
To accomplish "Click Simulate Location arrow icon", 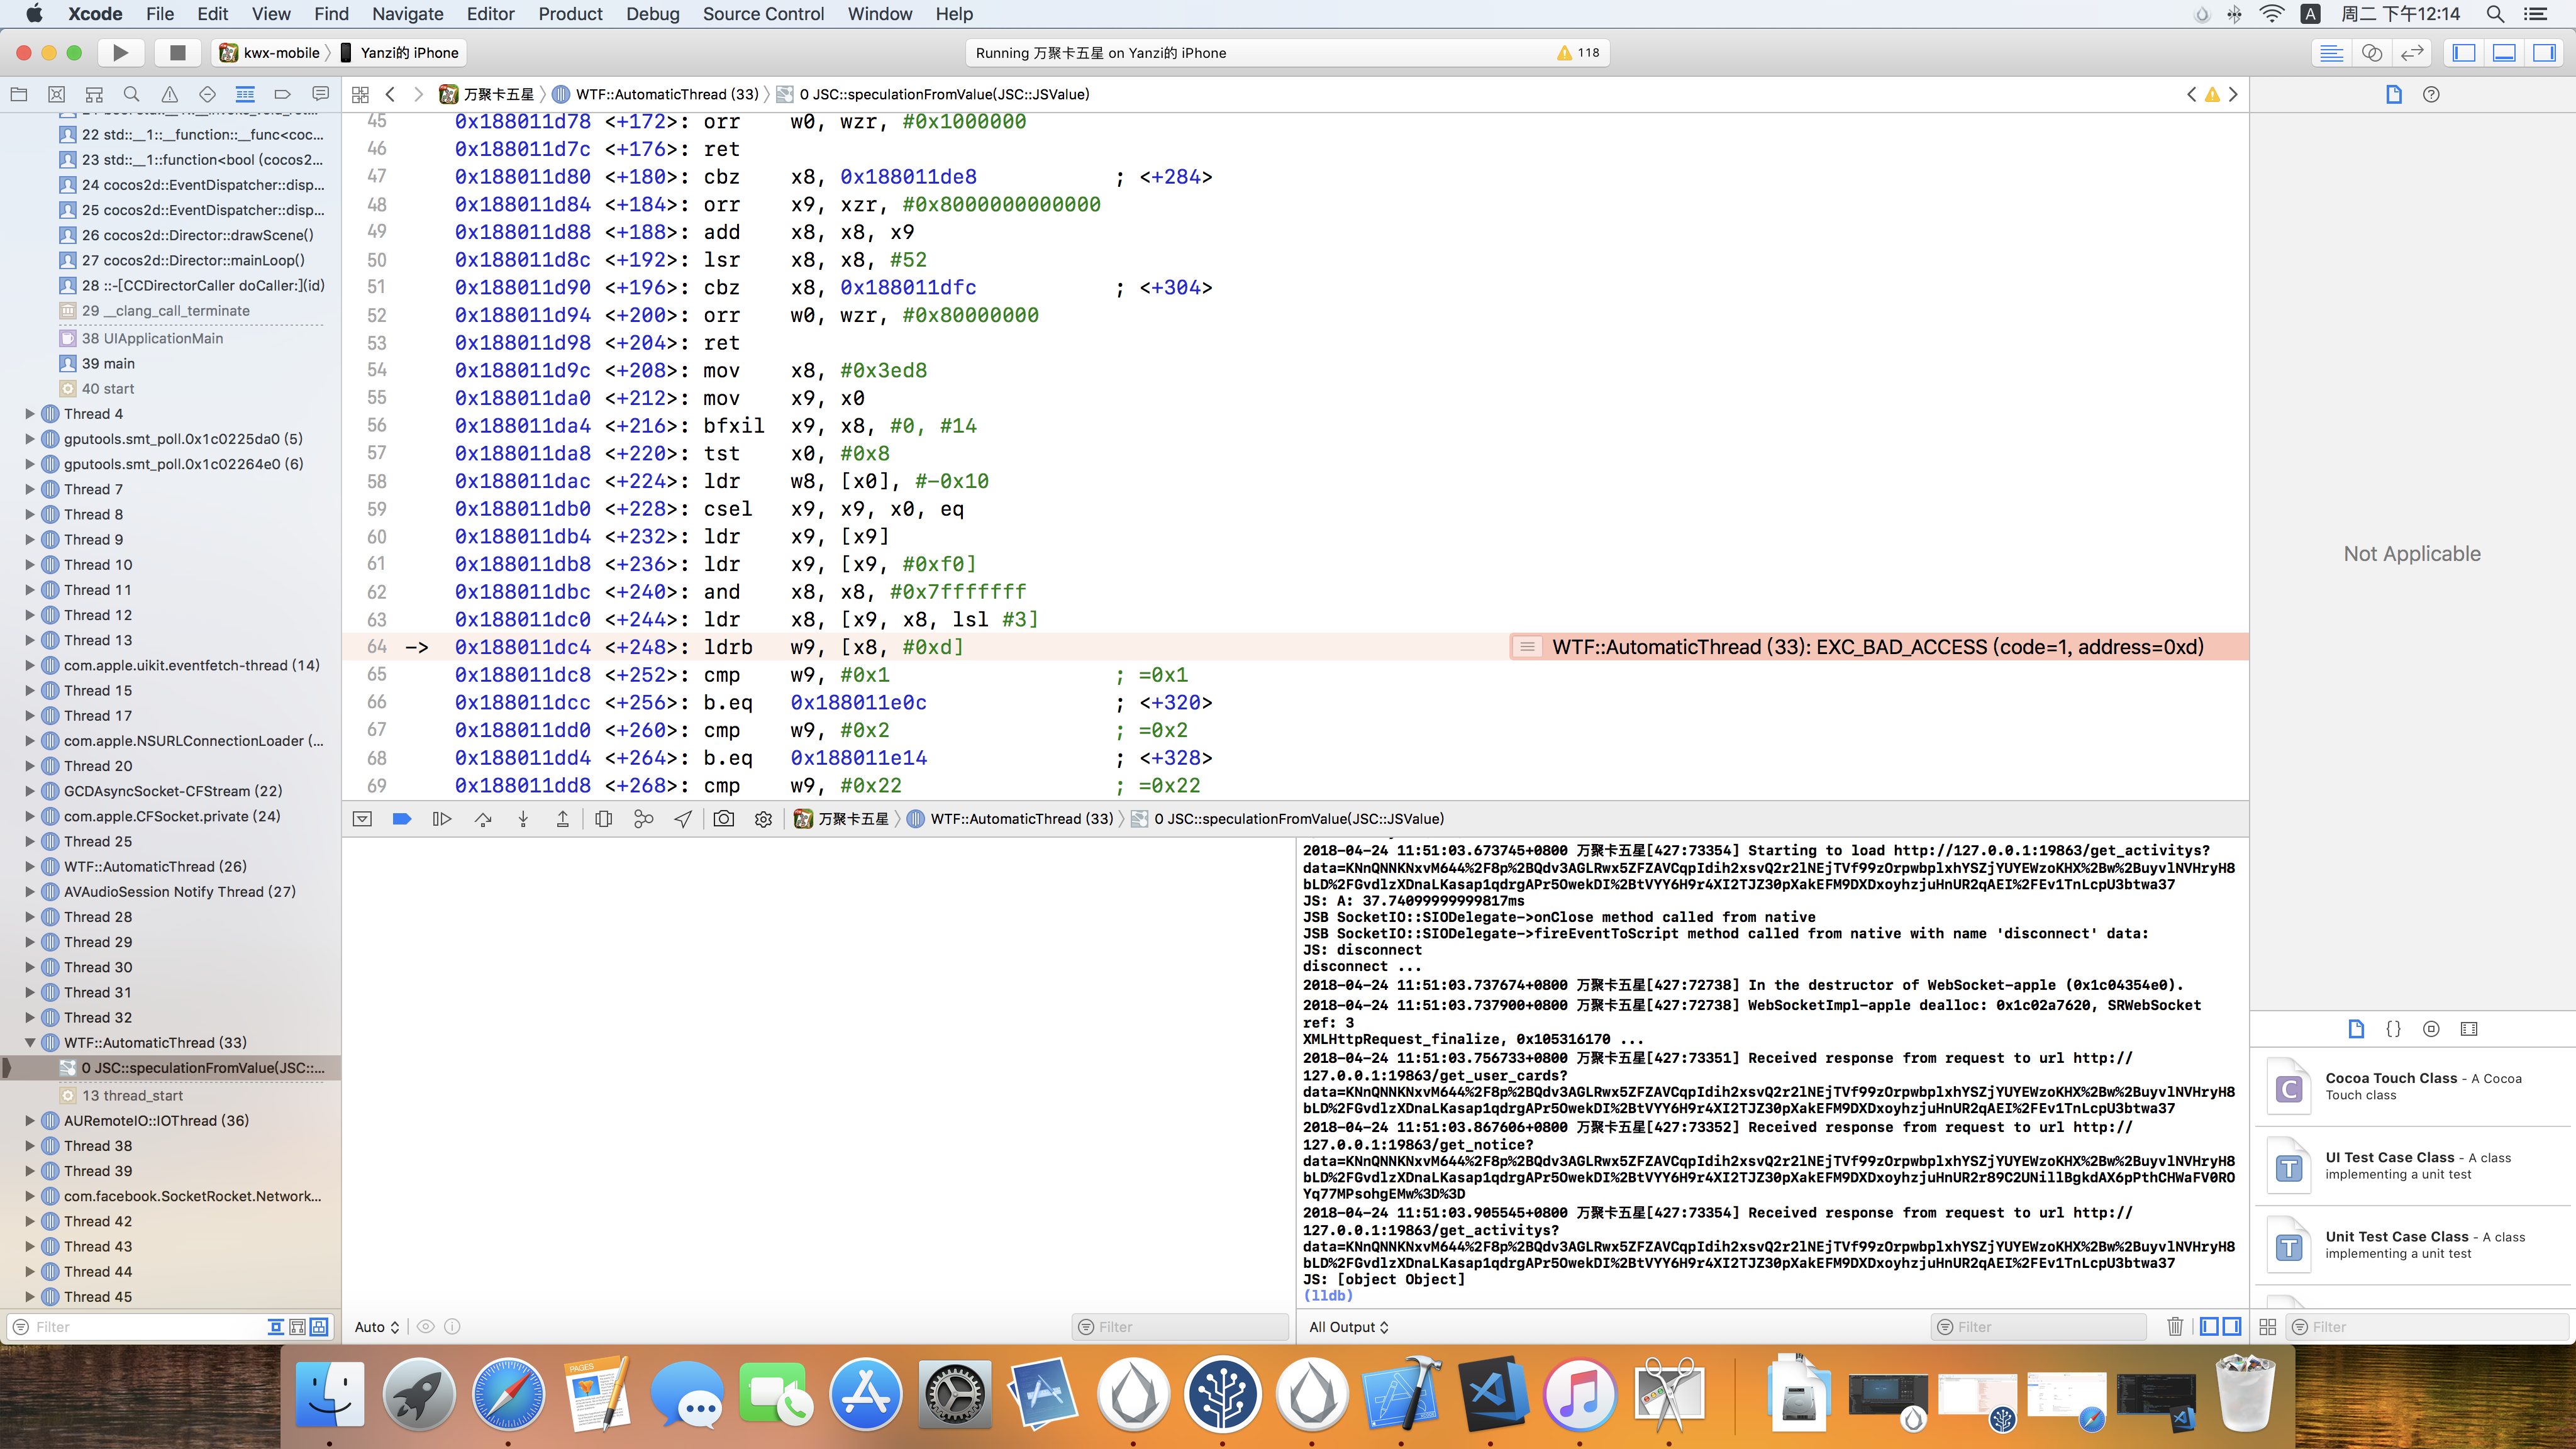I will click(683, 819).
